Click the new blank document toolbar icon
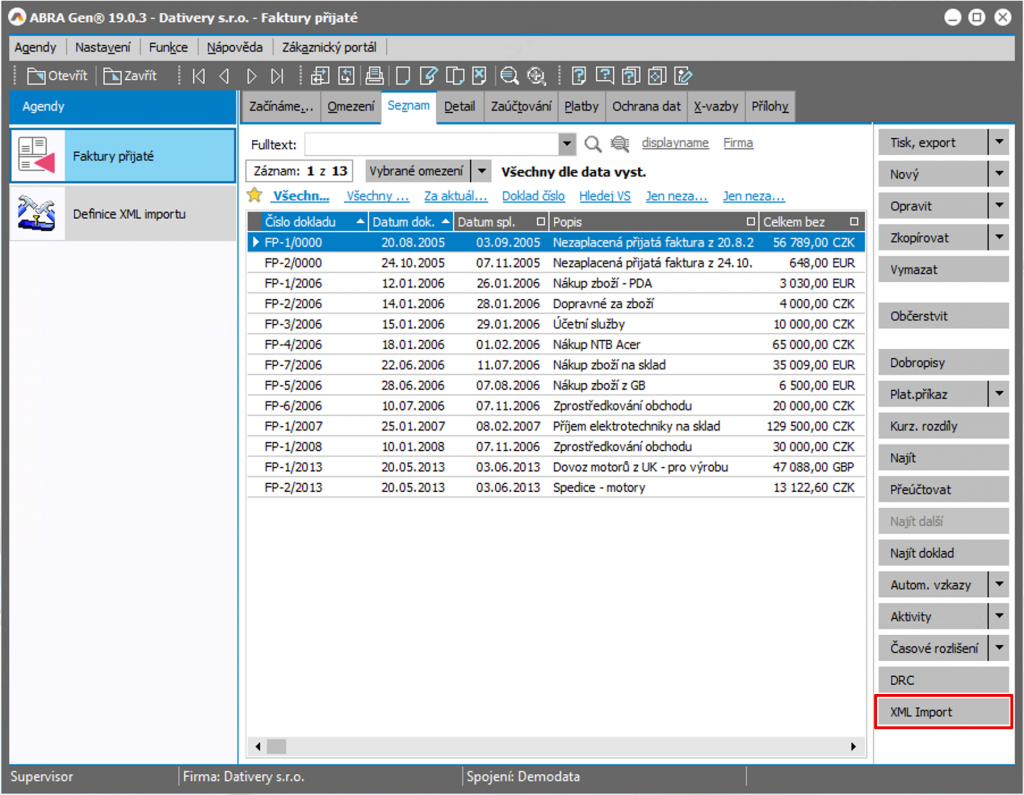Viewport: 1024px width, 795px height. 402,76
